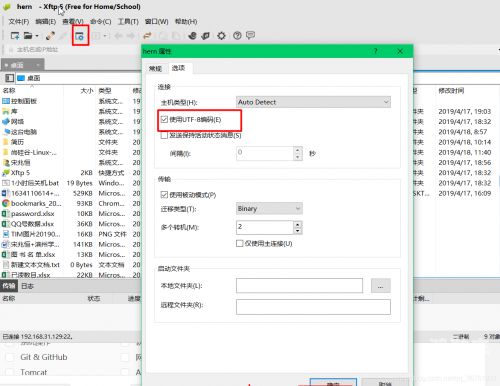The width and height of the screenshot is (500, 386).
Task: Click the Back arrow toolbar icon
Action: 118,35
